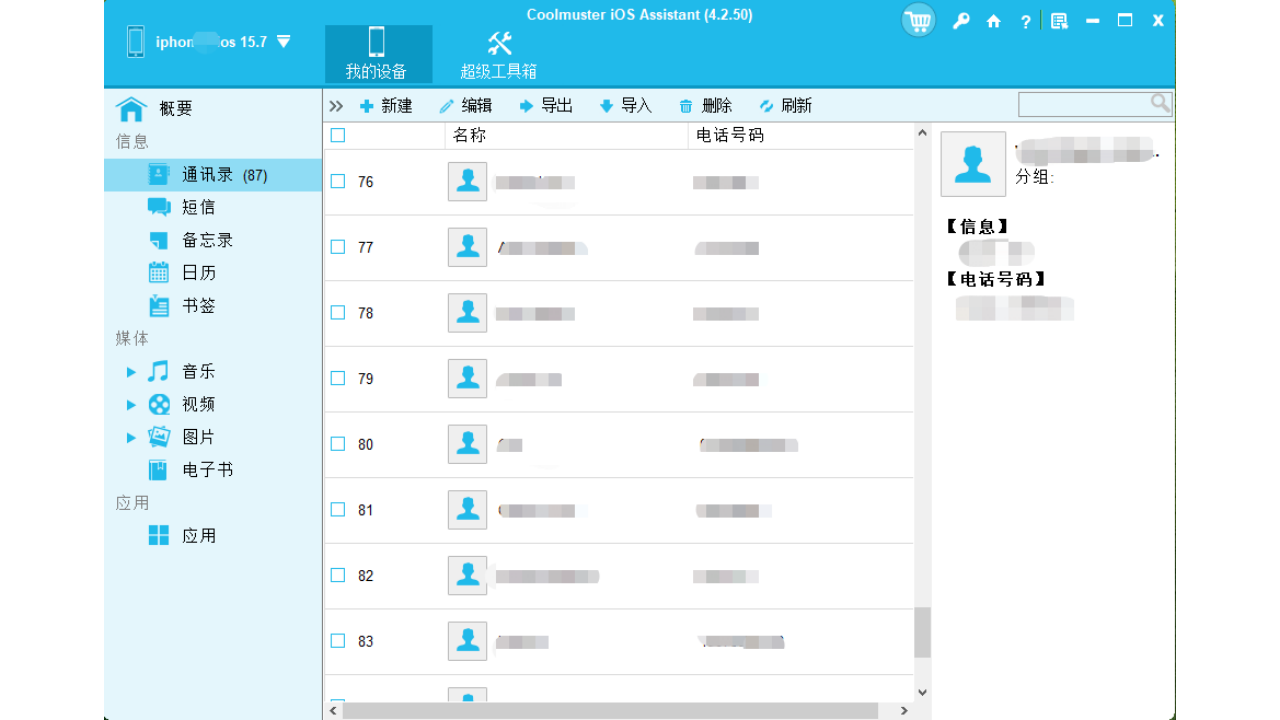Switch to the 超级工具箱 toolbox tab
1280x720 pixels.
[499, 54]
